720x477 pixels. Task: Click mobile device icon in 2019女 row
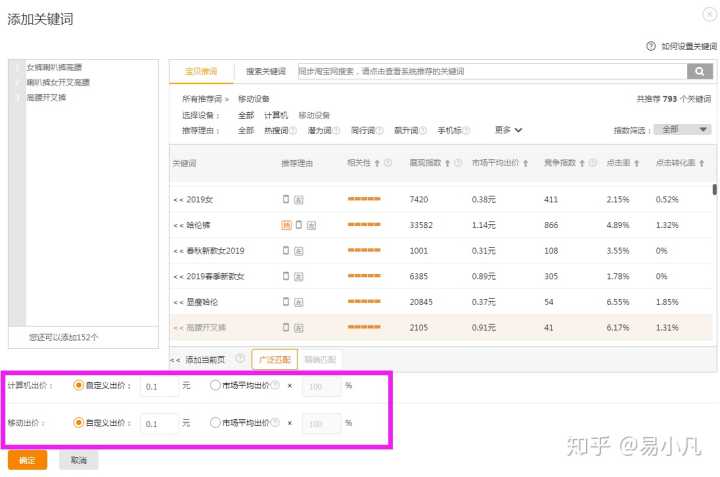(x=287, y=200)
